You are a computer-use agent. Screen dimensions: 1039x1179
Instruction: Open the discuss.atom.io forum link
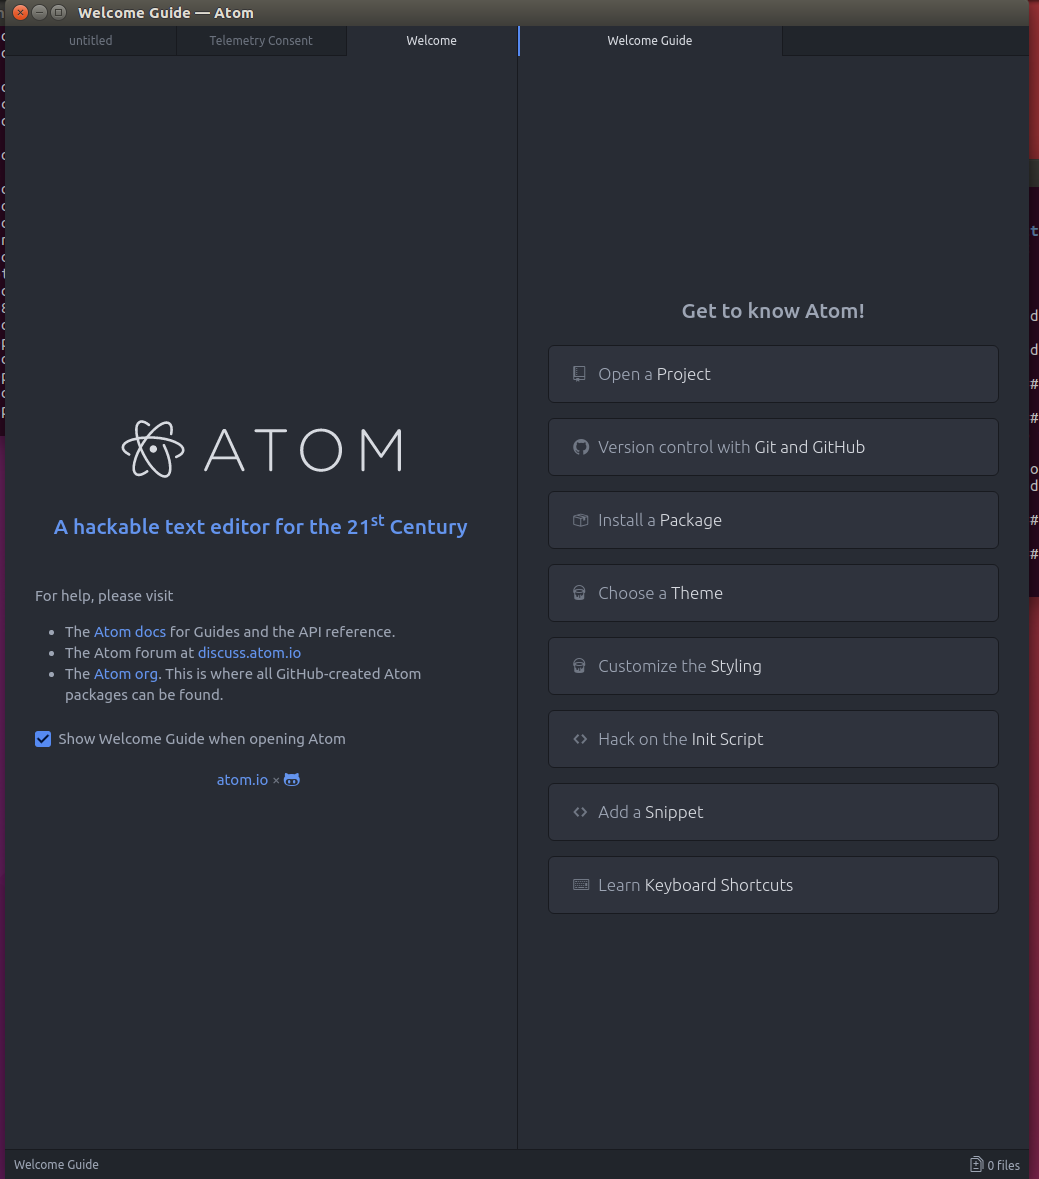249,653
